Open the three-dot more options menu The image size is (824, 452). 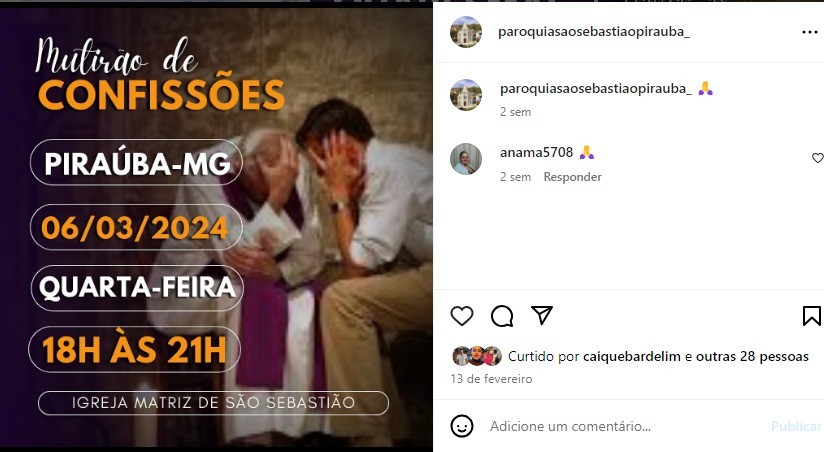(810, 33)
